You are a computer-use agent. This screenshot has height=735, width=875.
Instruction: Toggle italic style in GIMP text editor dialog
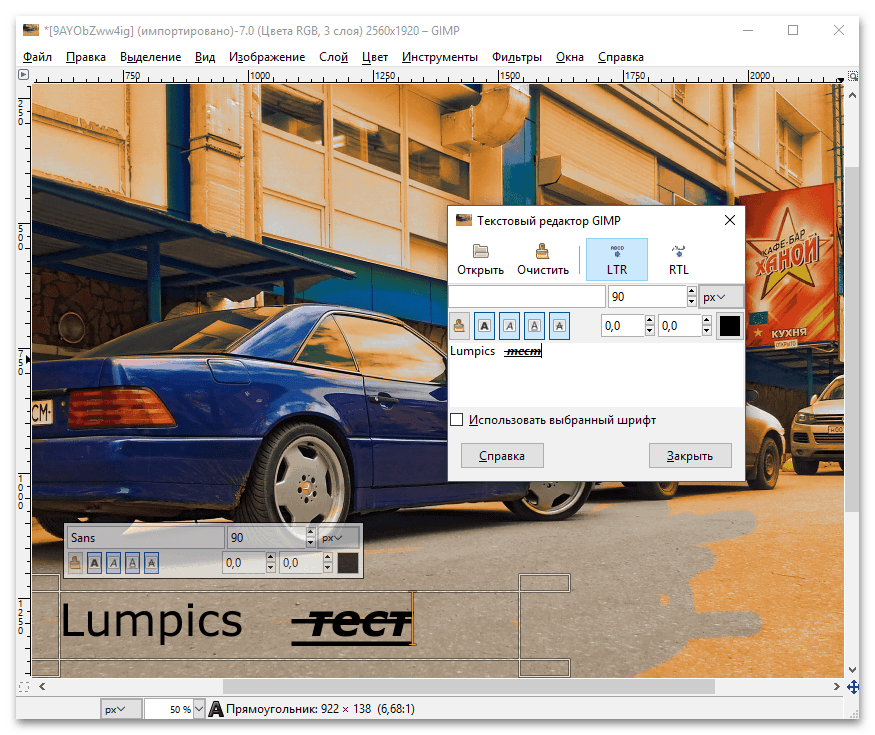tap(509, 325)
